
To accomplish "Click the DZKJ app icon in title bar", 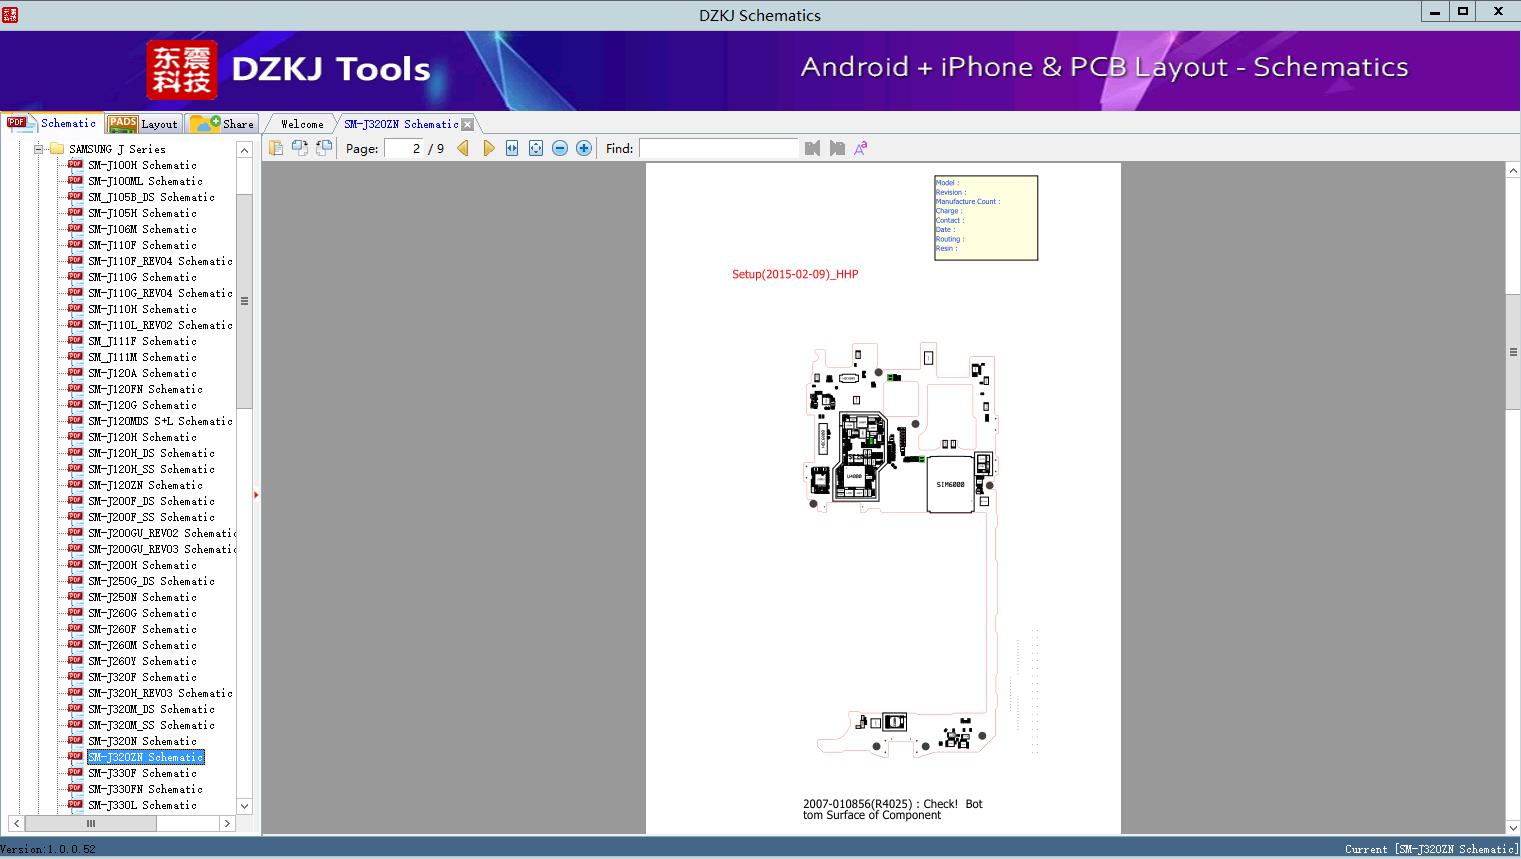I will (10, 14).
